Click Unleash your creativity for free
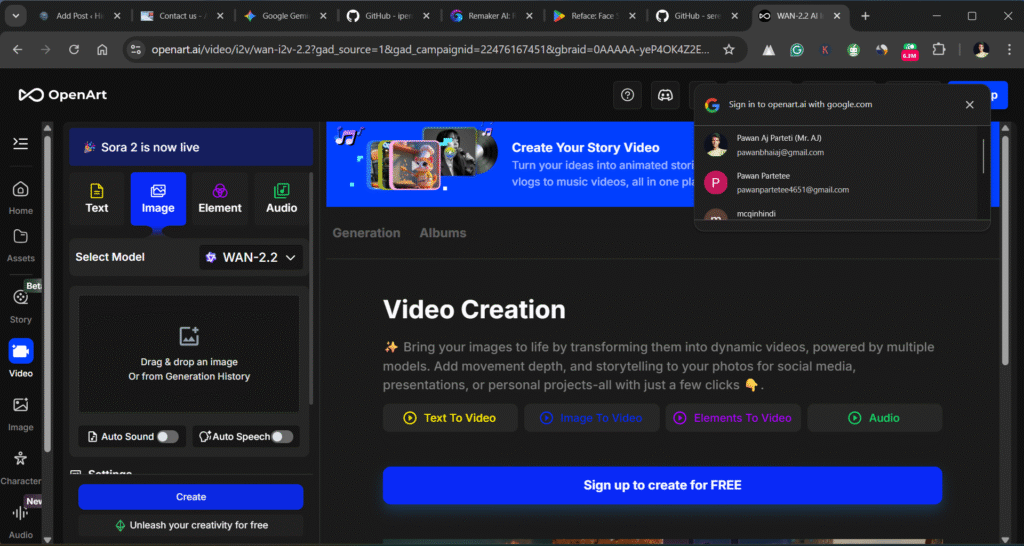 pyautogui.click(x=191, y=525)
